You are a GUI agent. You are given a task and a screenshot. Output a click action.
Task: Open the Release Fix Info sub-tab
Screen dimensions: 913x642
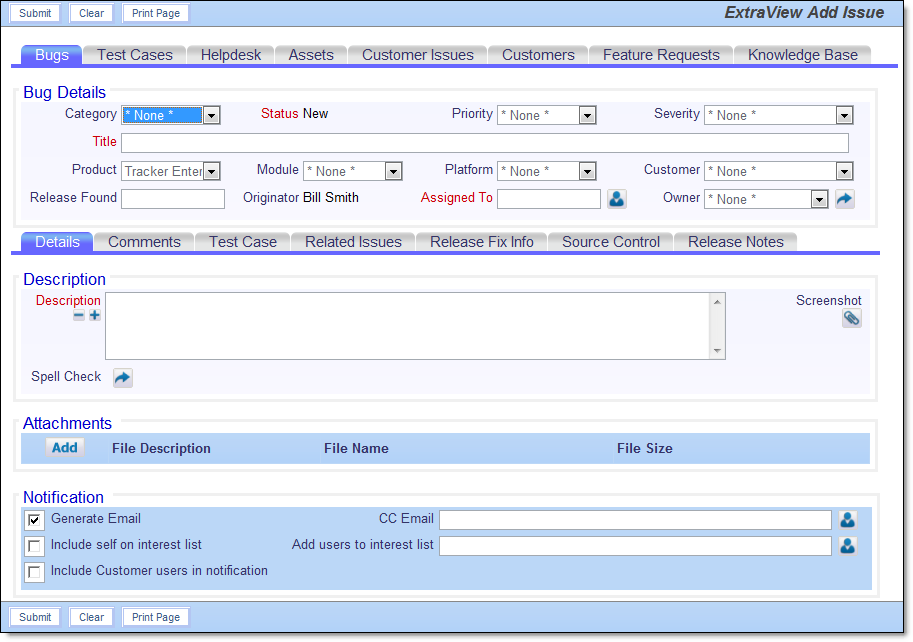coord(482,242)
